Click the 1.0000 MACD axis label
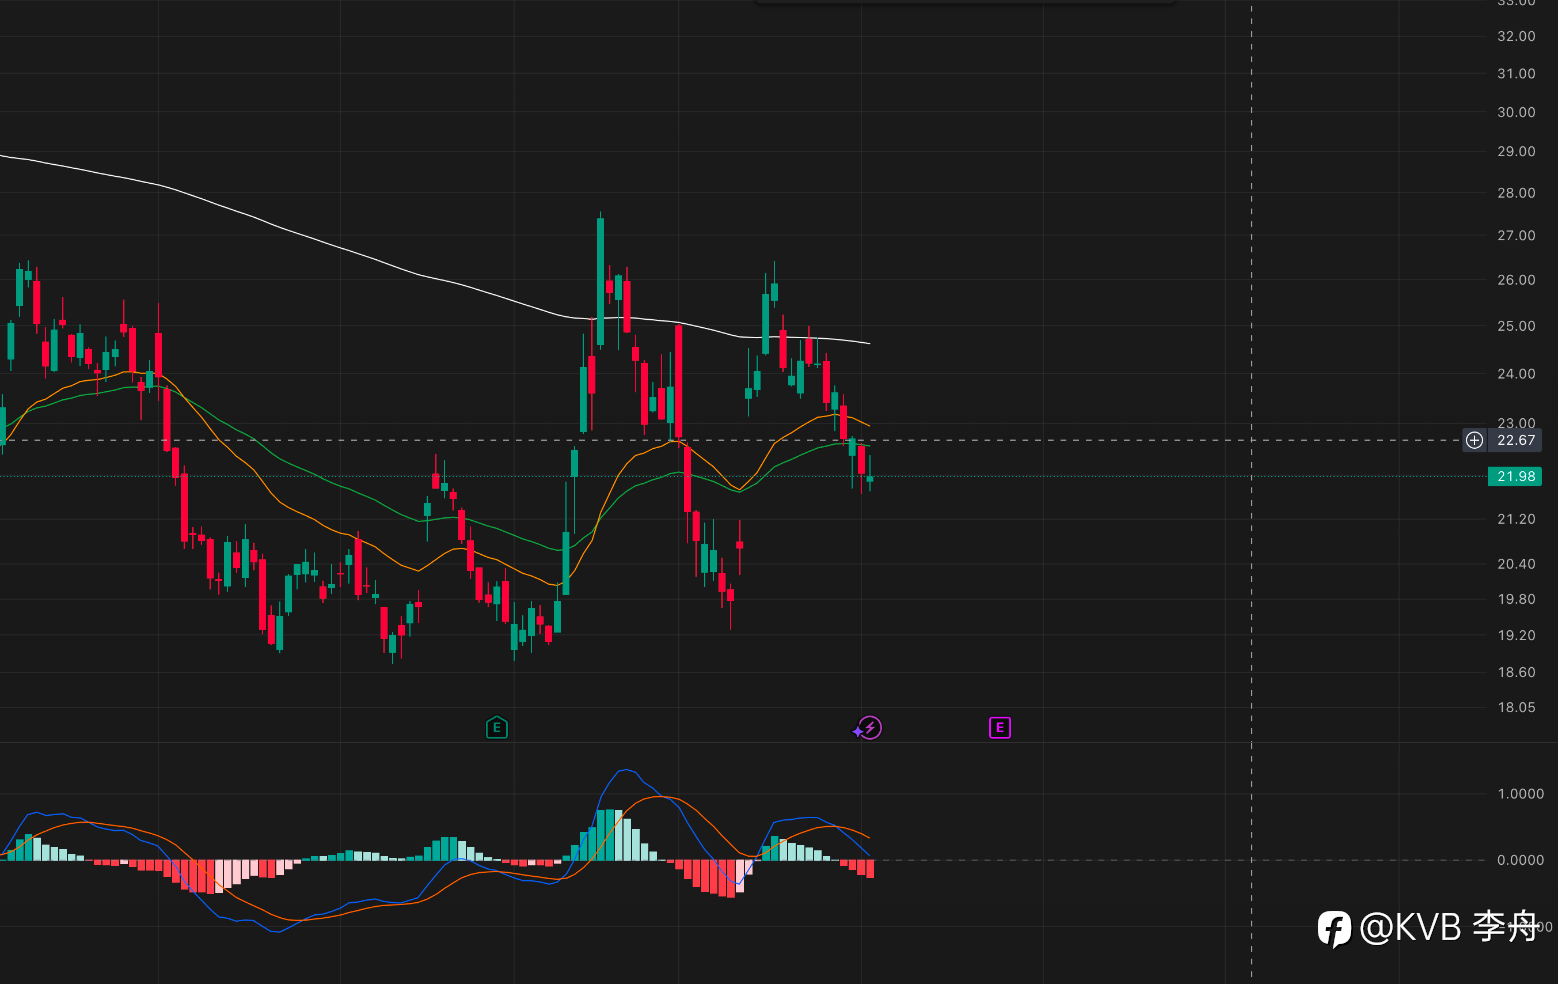This screenshot has width=1558, height=984. [x=1520, y=794]
